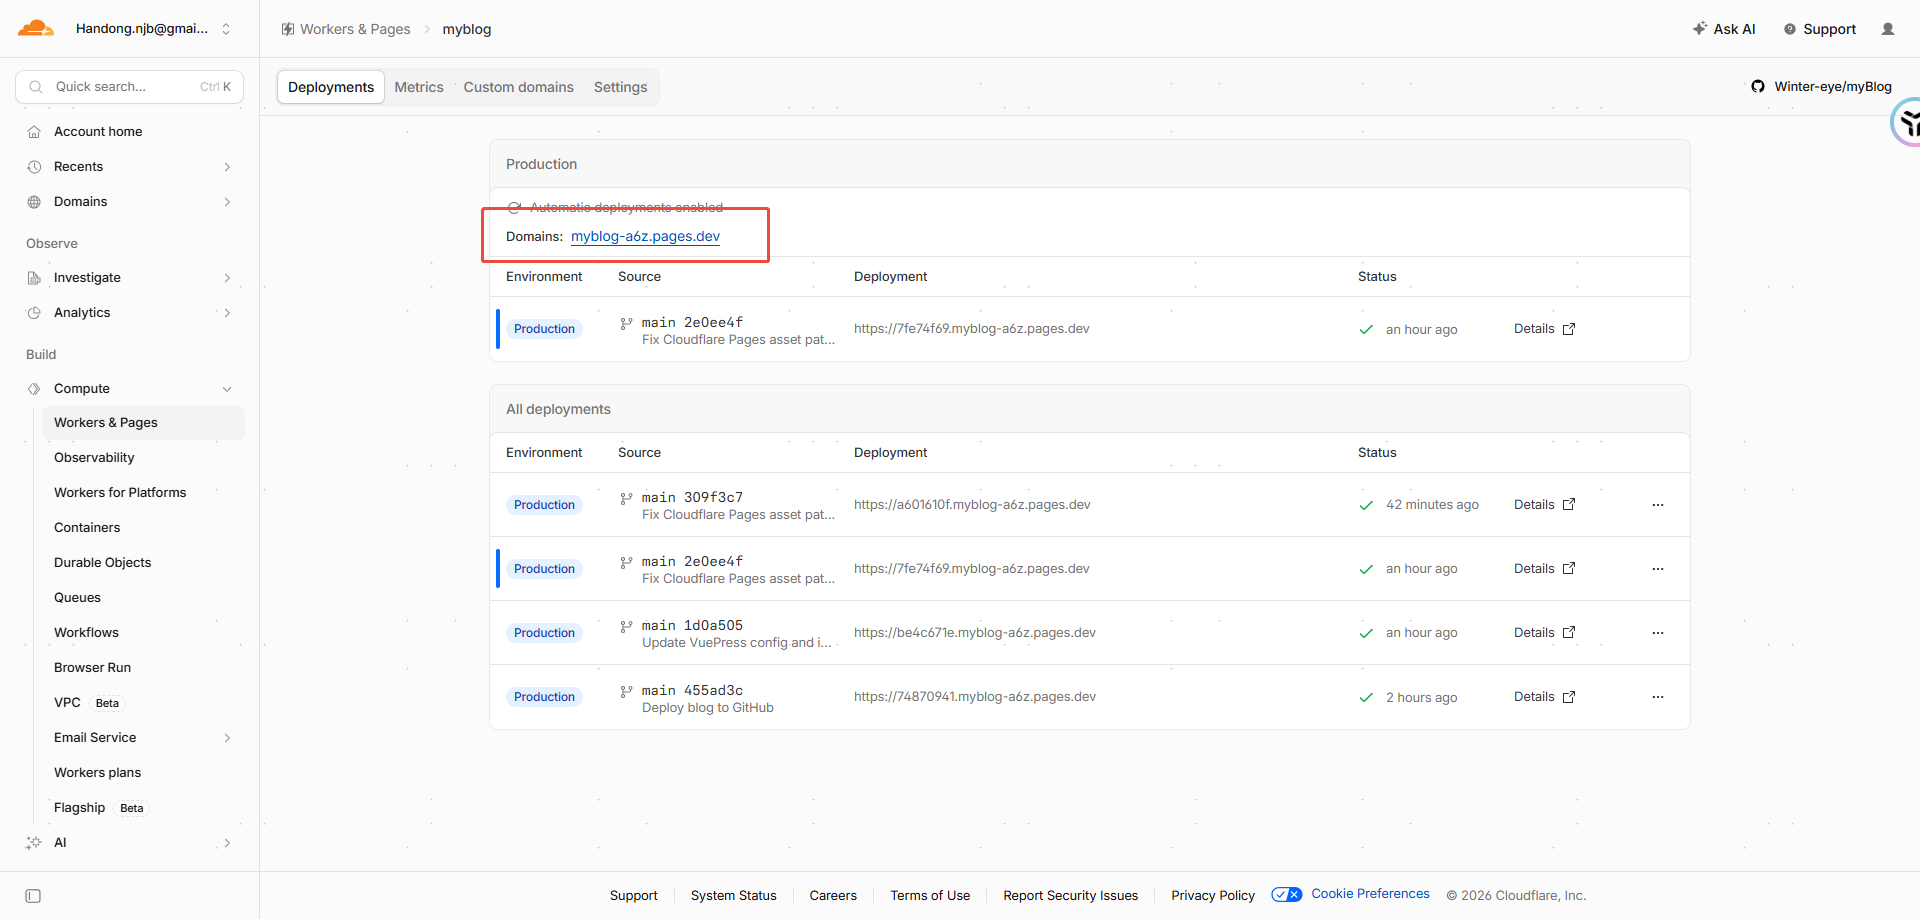Screen dimensions: 1920x919
Task: Open the myblog-a6z.pages.dev domain link
Action: coord(645,237)
